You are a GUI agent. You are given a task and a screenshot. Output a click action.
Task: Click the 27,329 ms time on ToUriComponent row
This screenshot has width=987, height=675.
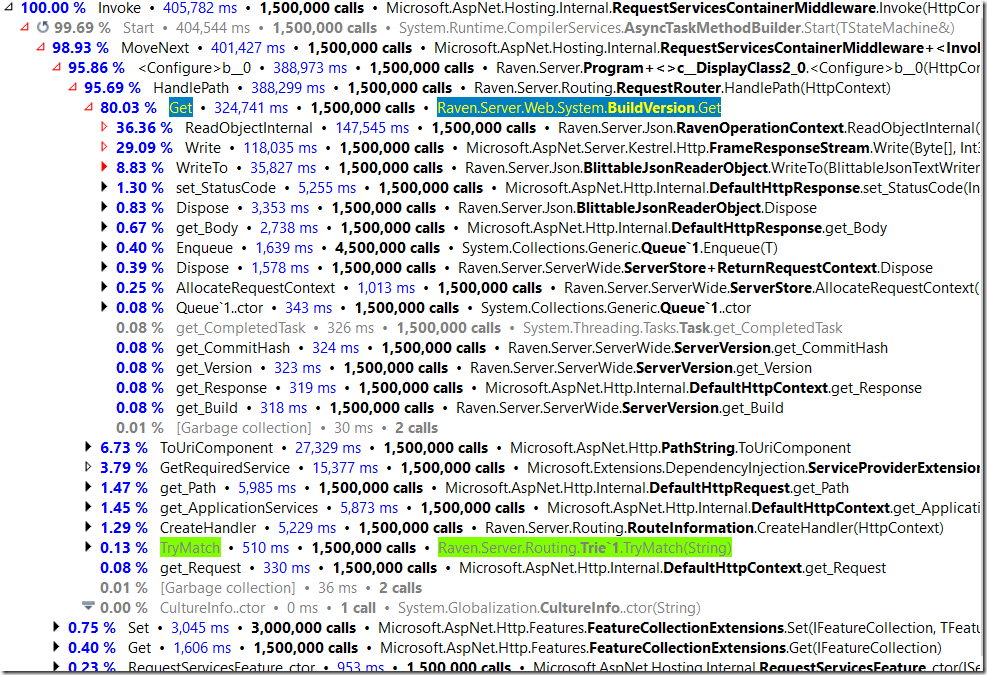[328, 448]
